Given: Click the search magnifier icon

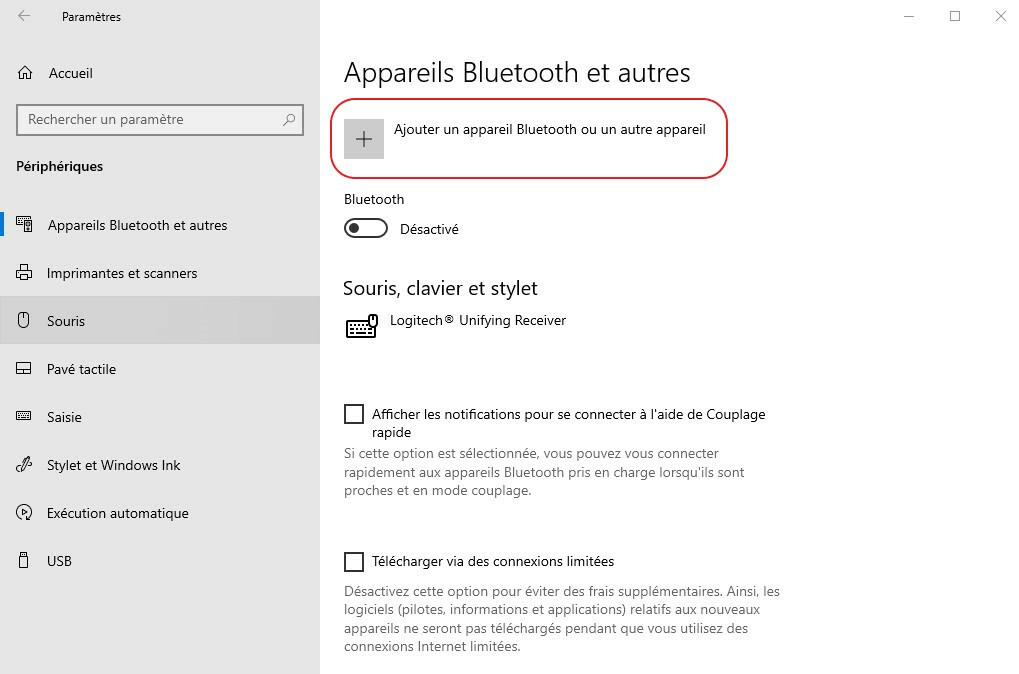Looking at the screenshot, I should coord(289,119).
